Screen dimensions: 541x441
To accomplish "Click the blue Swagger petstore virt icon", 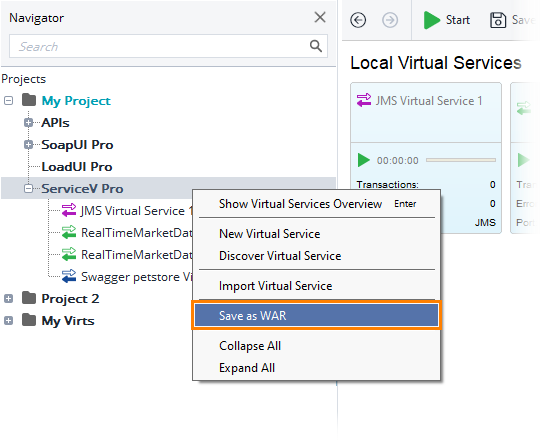I will [x=69, y=276].
